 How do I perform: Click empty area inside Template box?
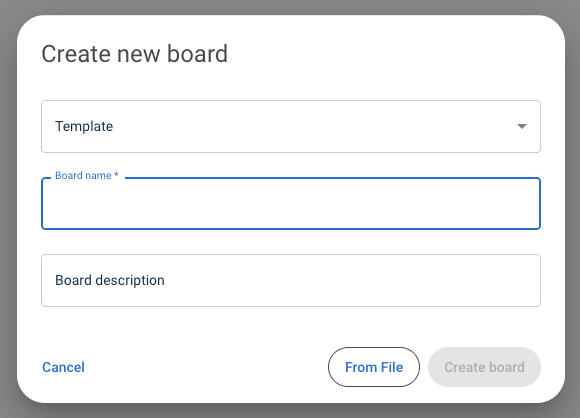(314, 127)
